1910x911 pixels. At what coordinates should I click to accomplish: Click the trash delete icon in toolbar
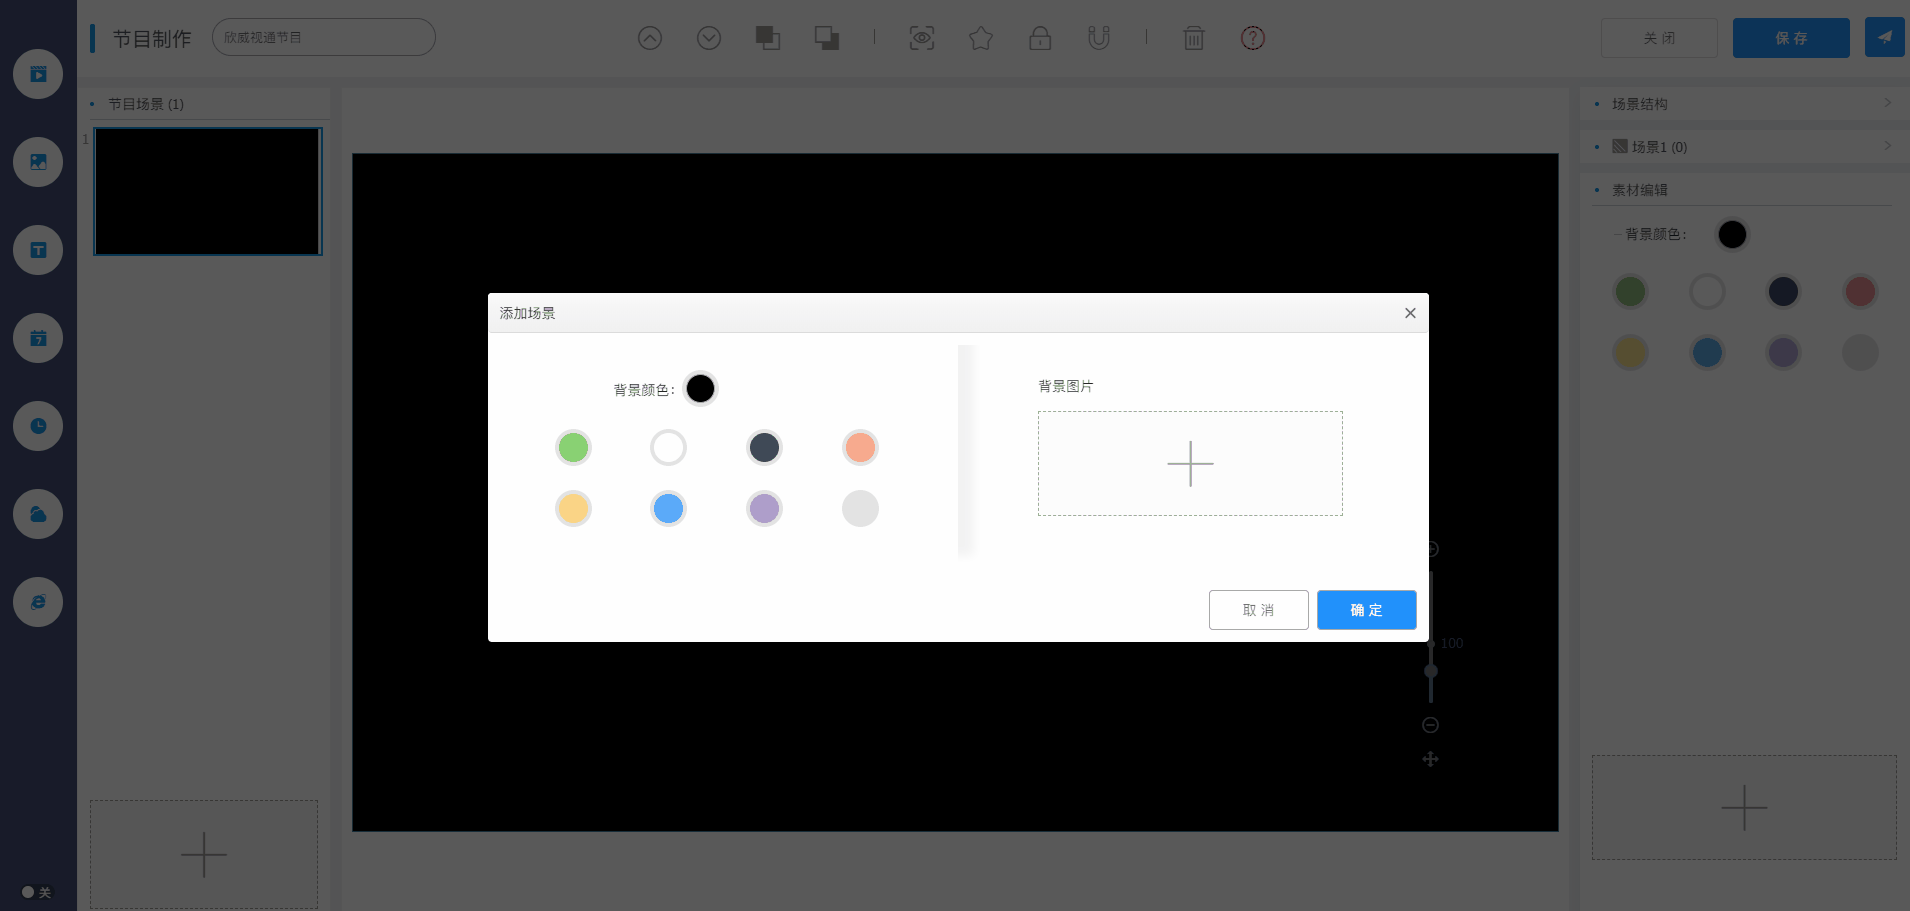(1193, 38)
